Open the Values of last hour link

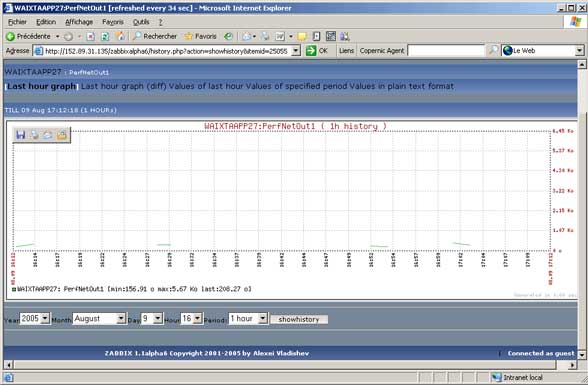pos(206,86)
